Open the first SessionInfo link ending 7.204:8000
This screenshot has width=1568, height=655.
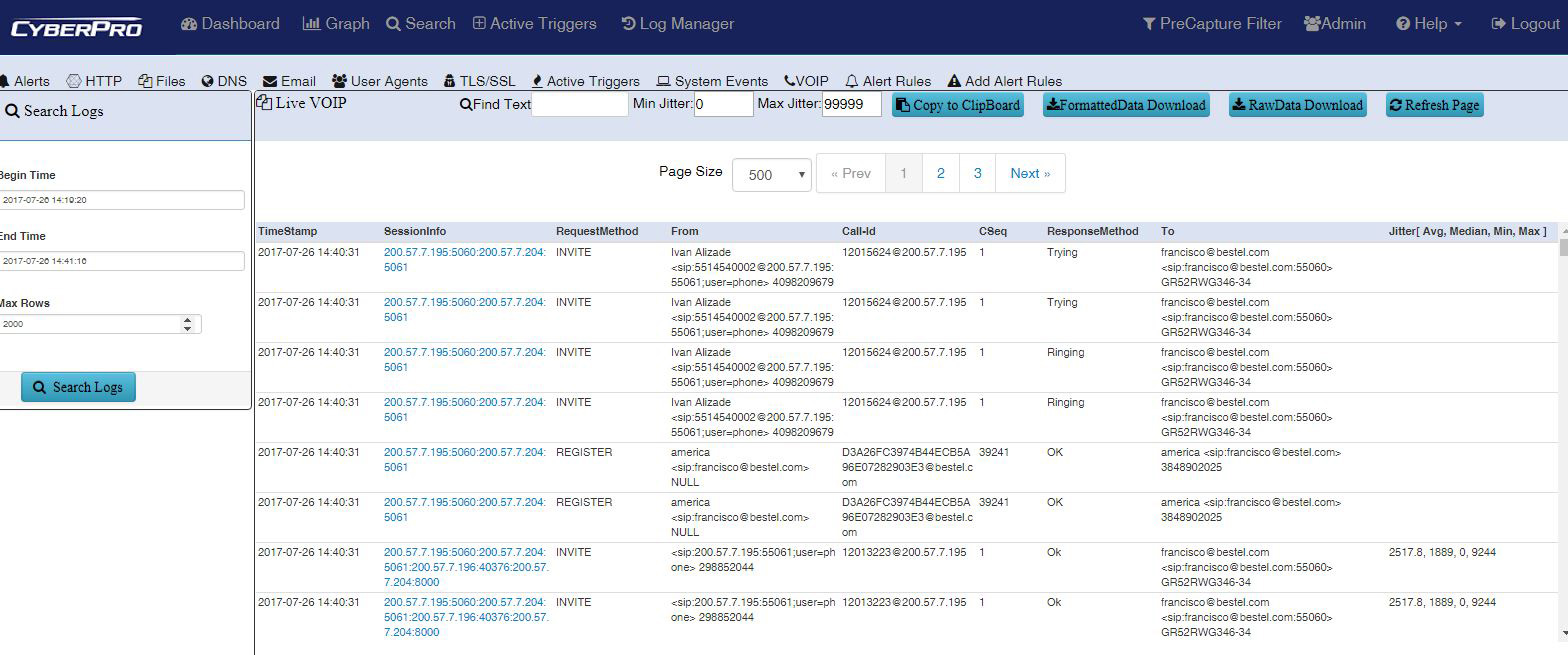pos(466,567)
